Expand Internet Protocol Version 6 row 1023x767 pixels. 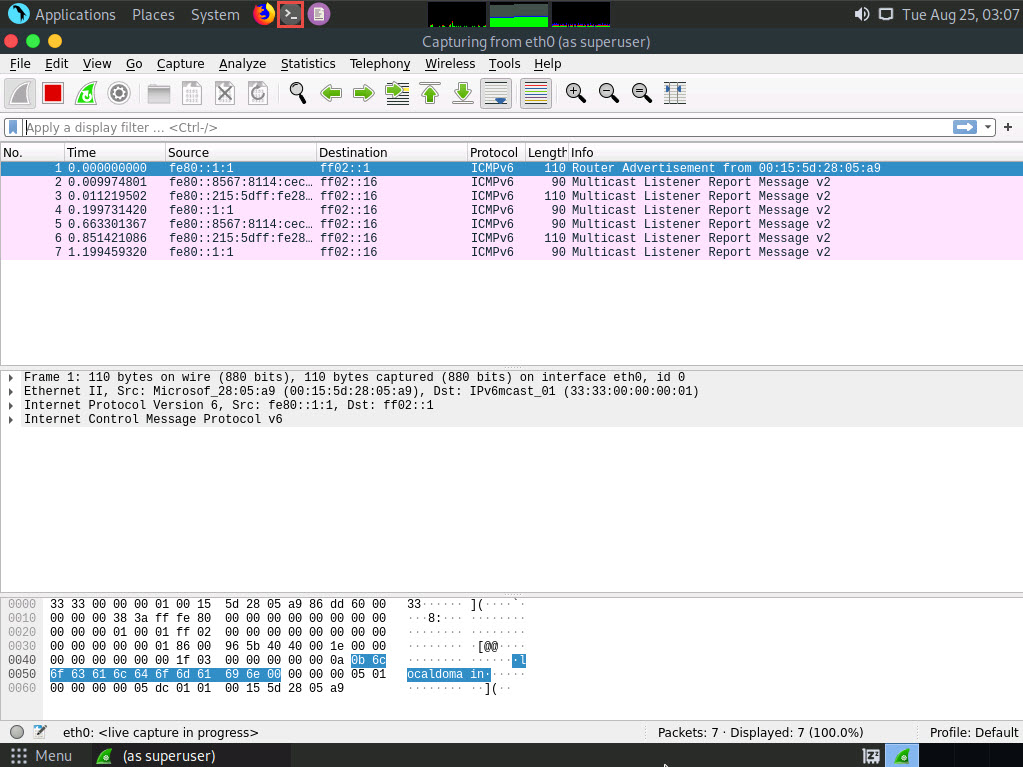coord(11,405)
